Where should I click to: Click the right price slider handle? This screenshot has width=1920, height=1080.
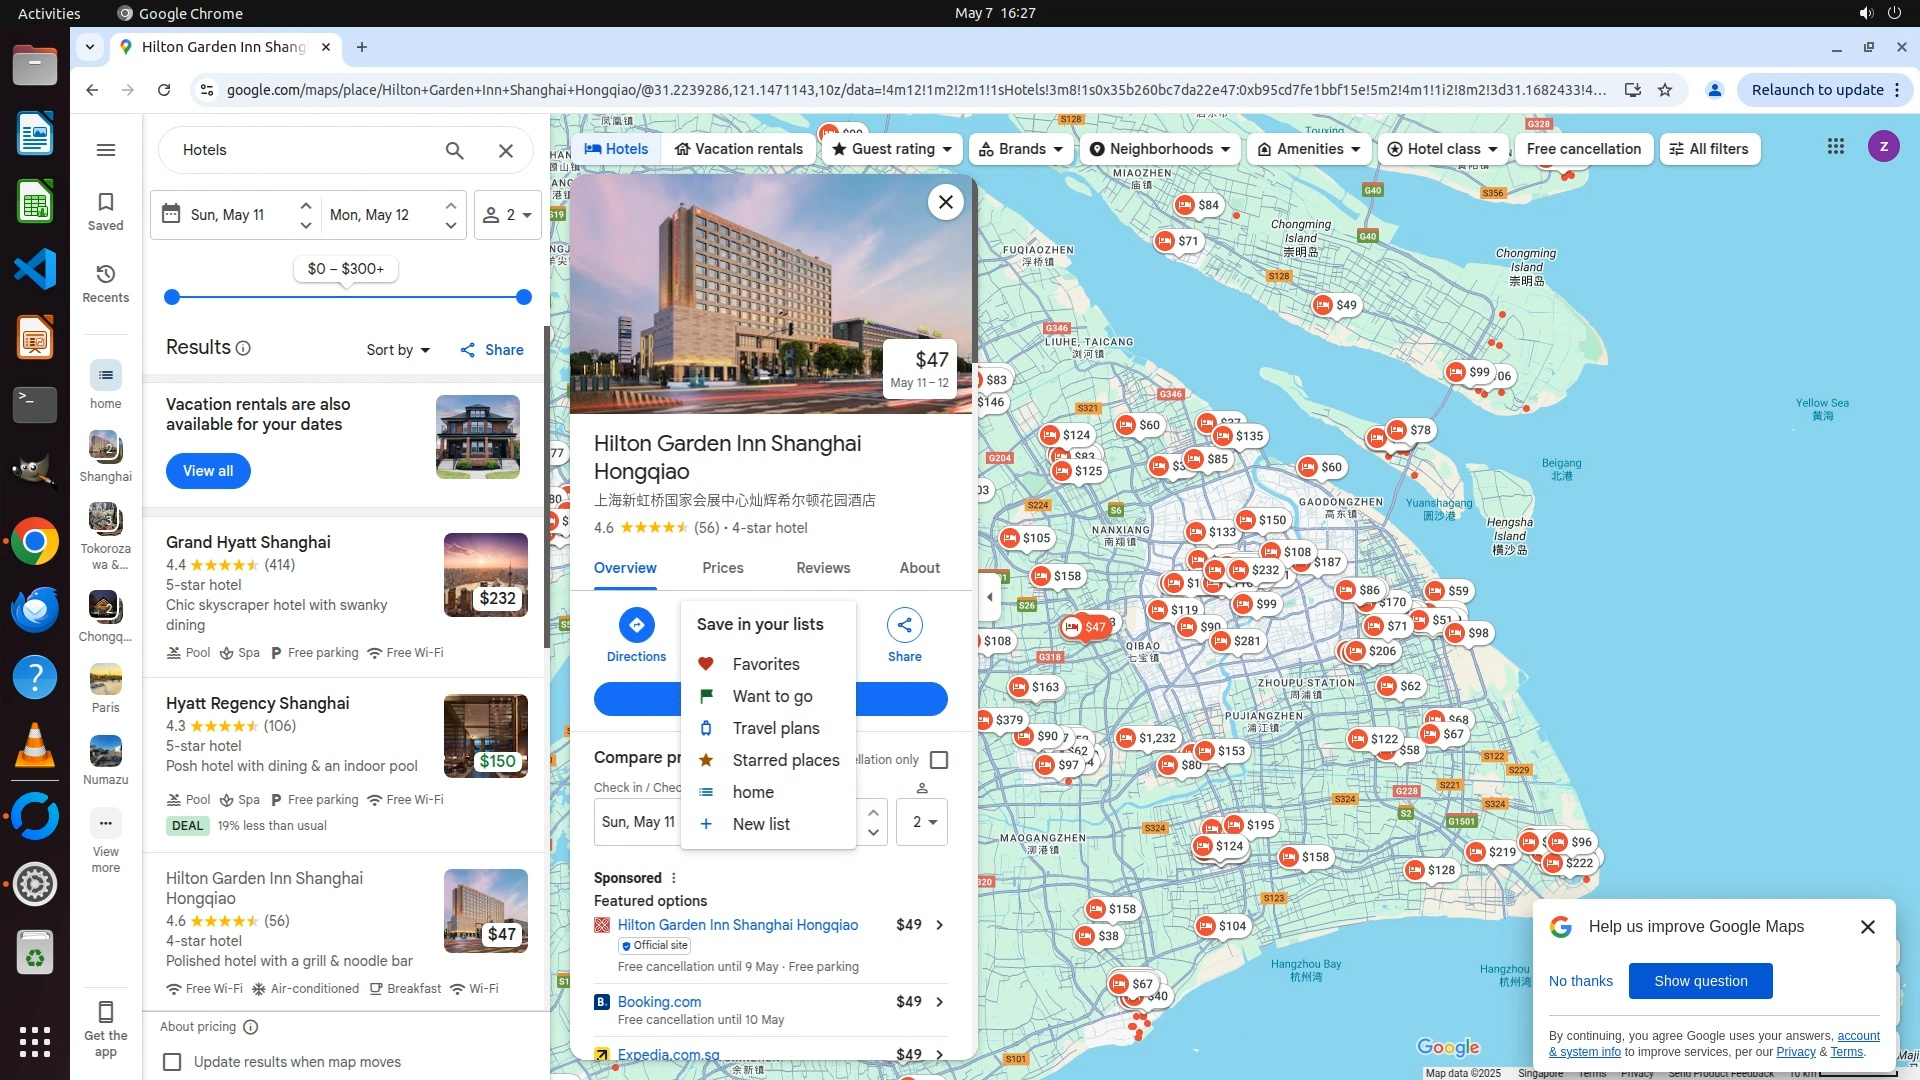[523, 297]
